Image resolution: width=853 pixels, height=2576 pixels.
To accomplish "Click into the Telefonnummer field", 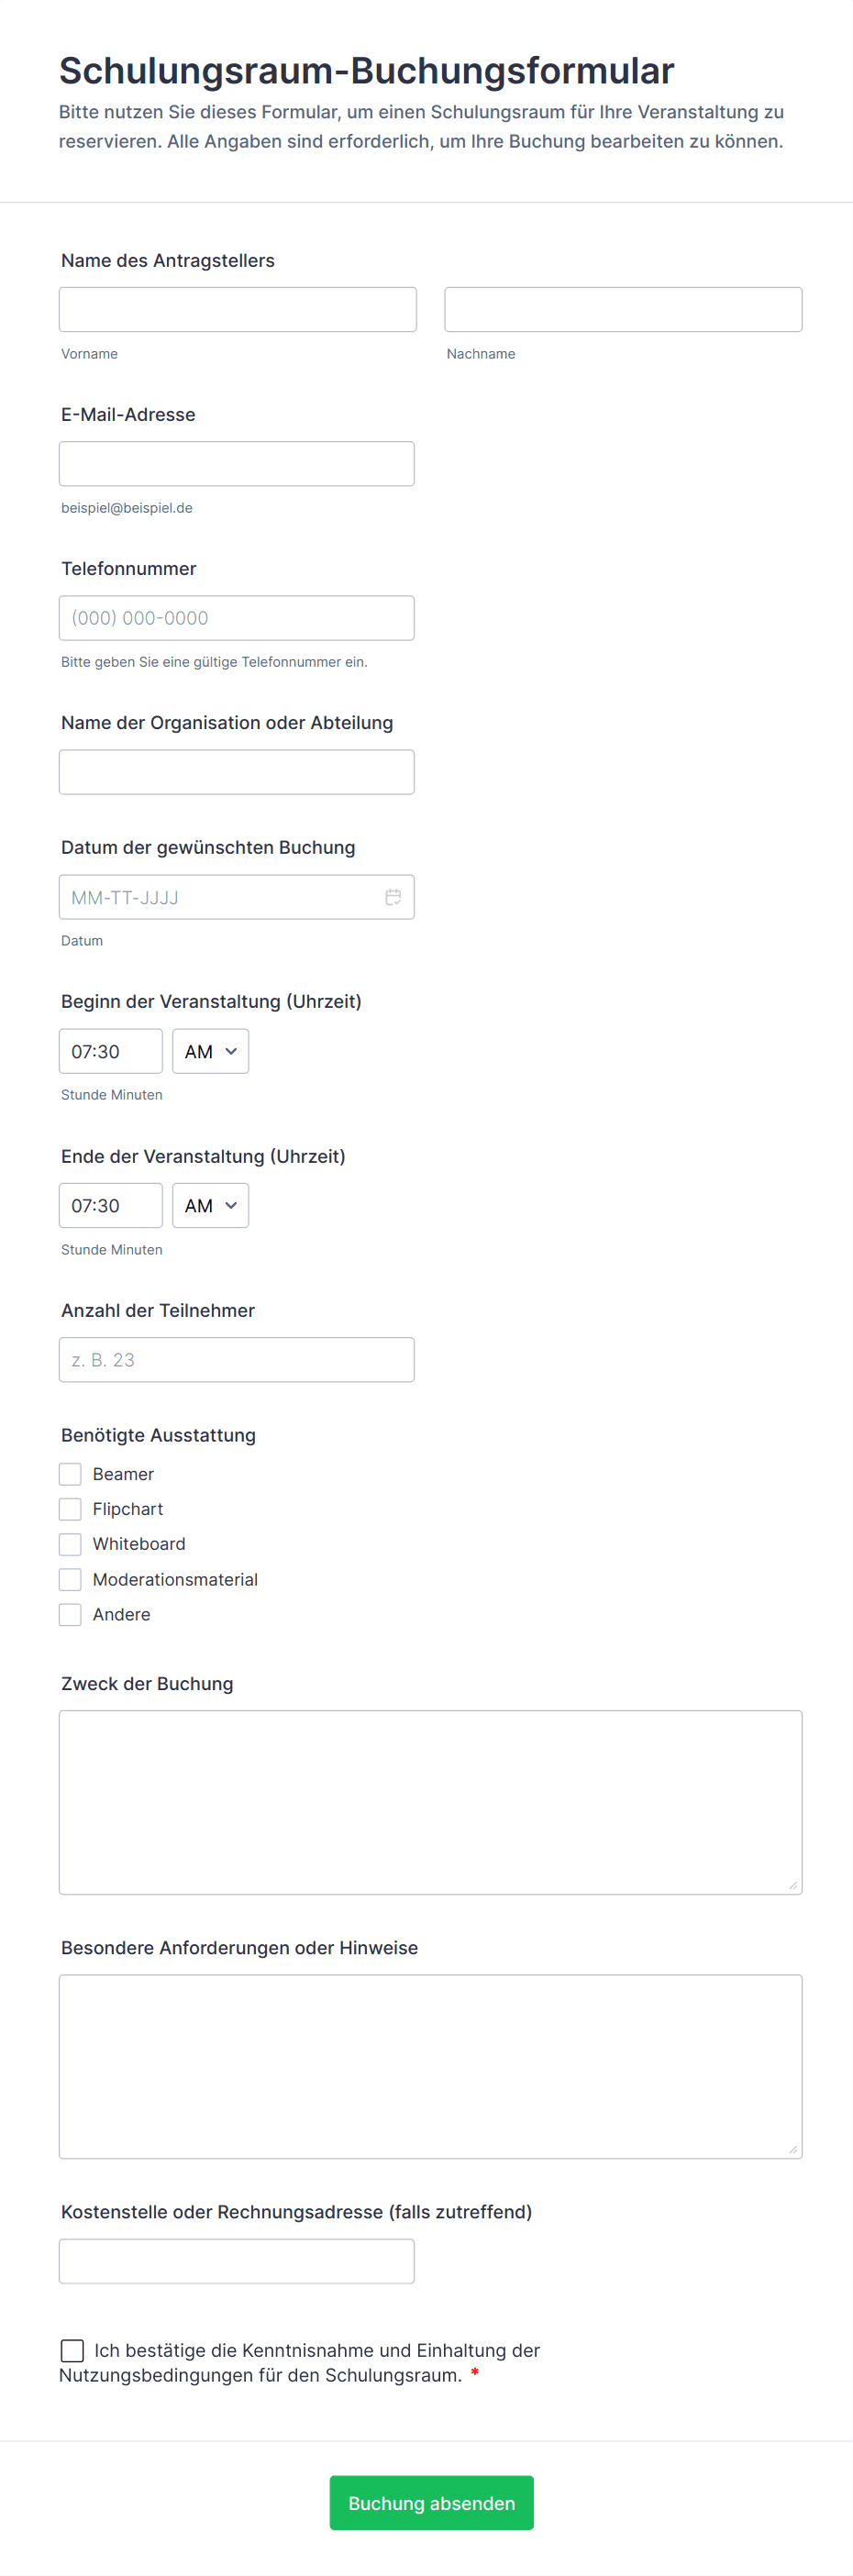I will (236, 618).
